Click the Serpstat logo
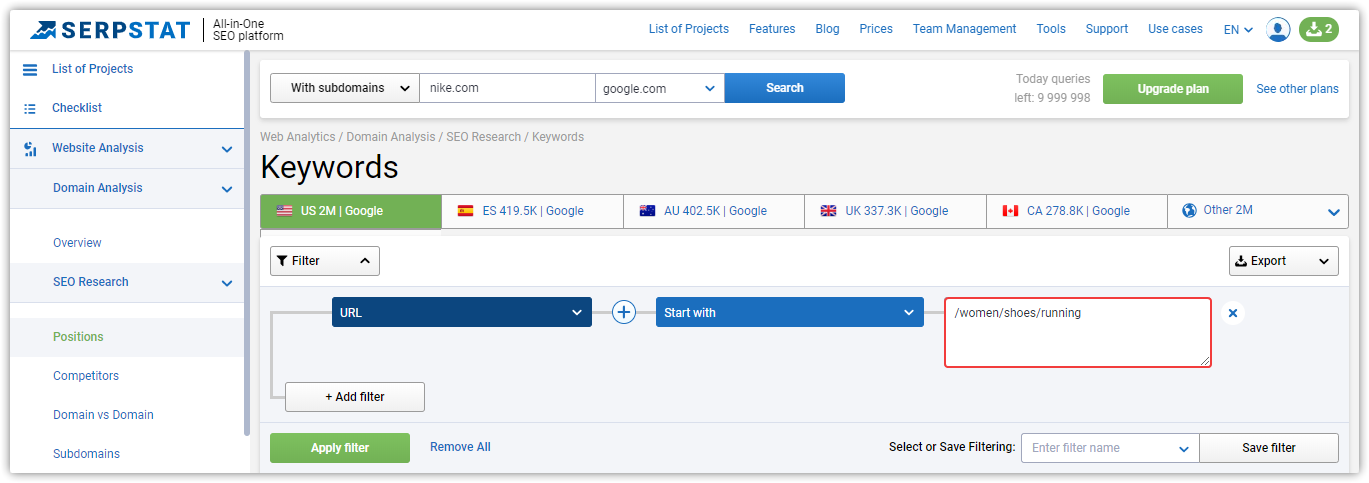 click(110, 30)
